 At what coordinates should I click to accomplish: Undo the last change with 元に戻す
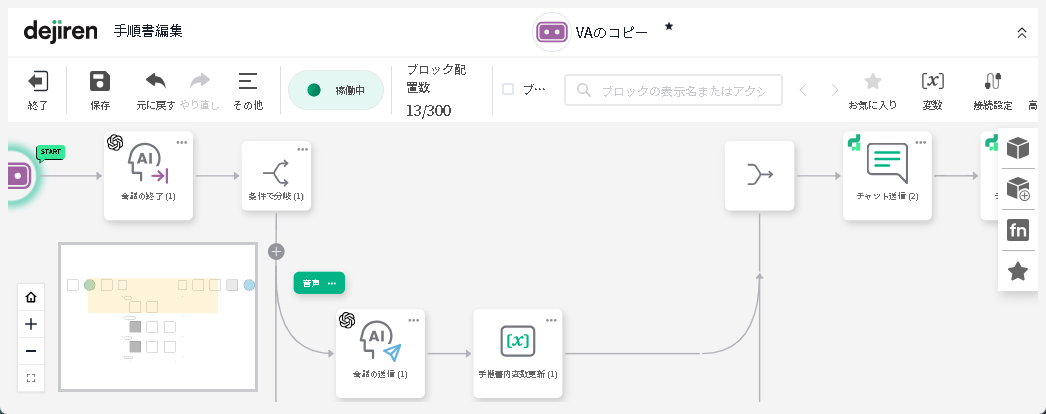click(x=156, y=82)
